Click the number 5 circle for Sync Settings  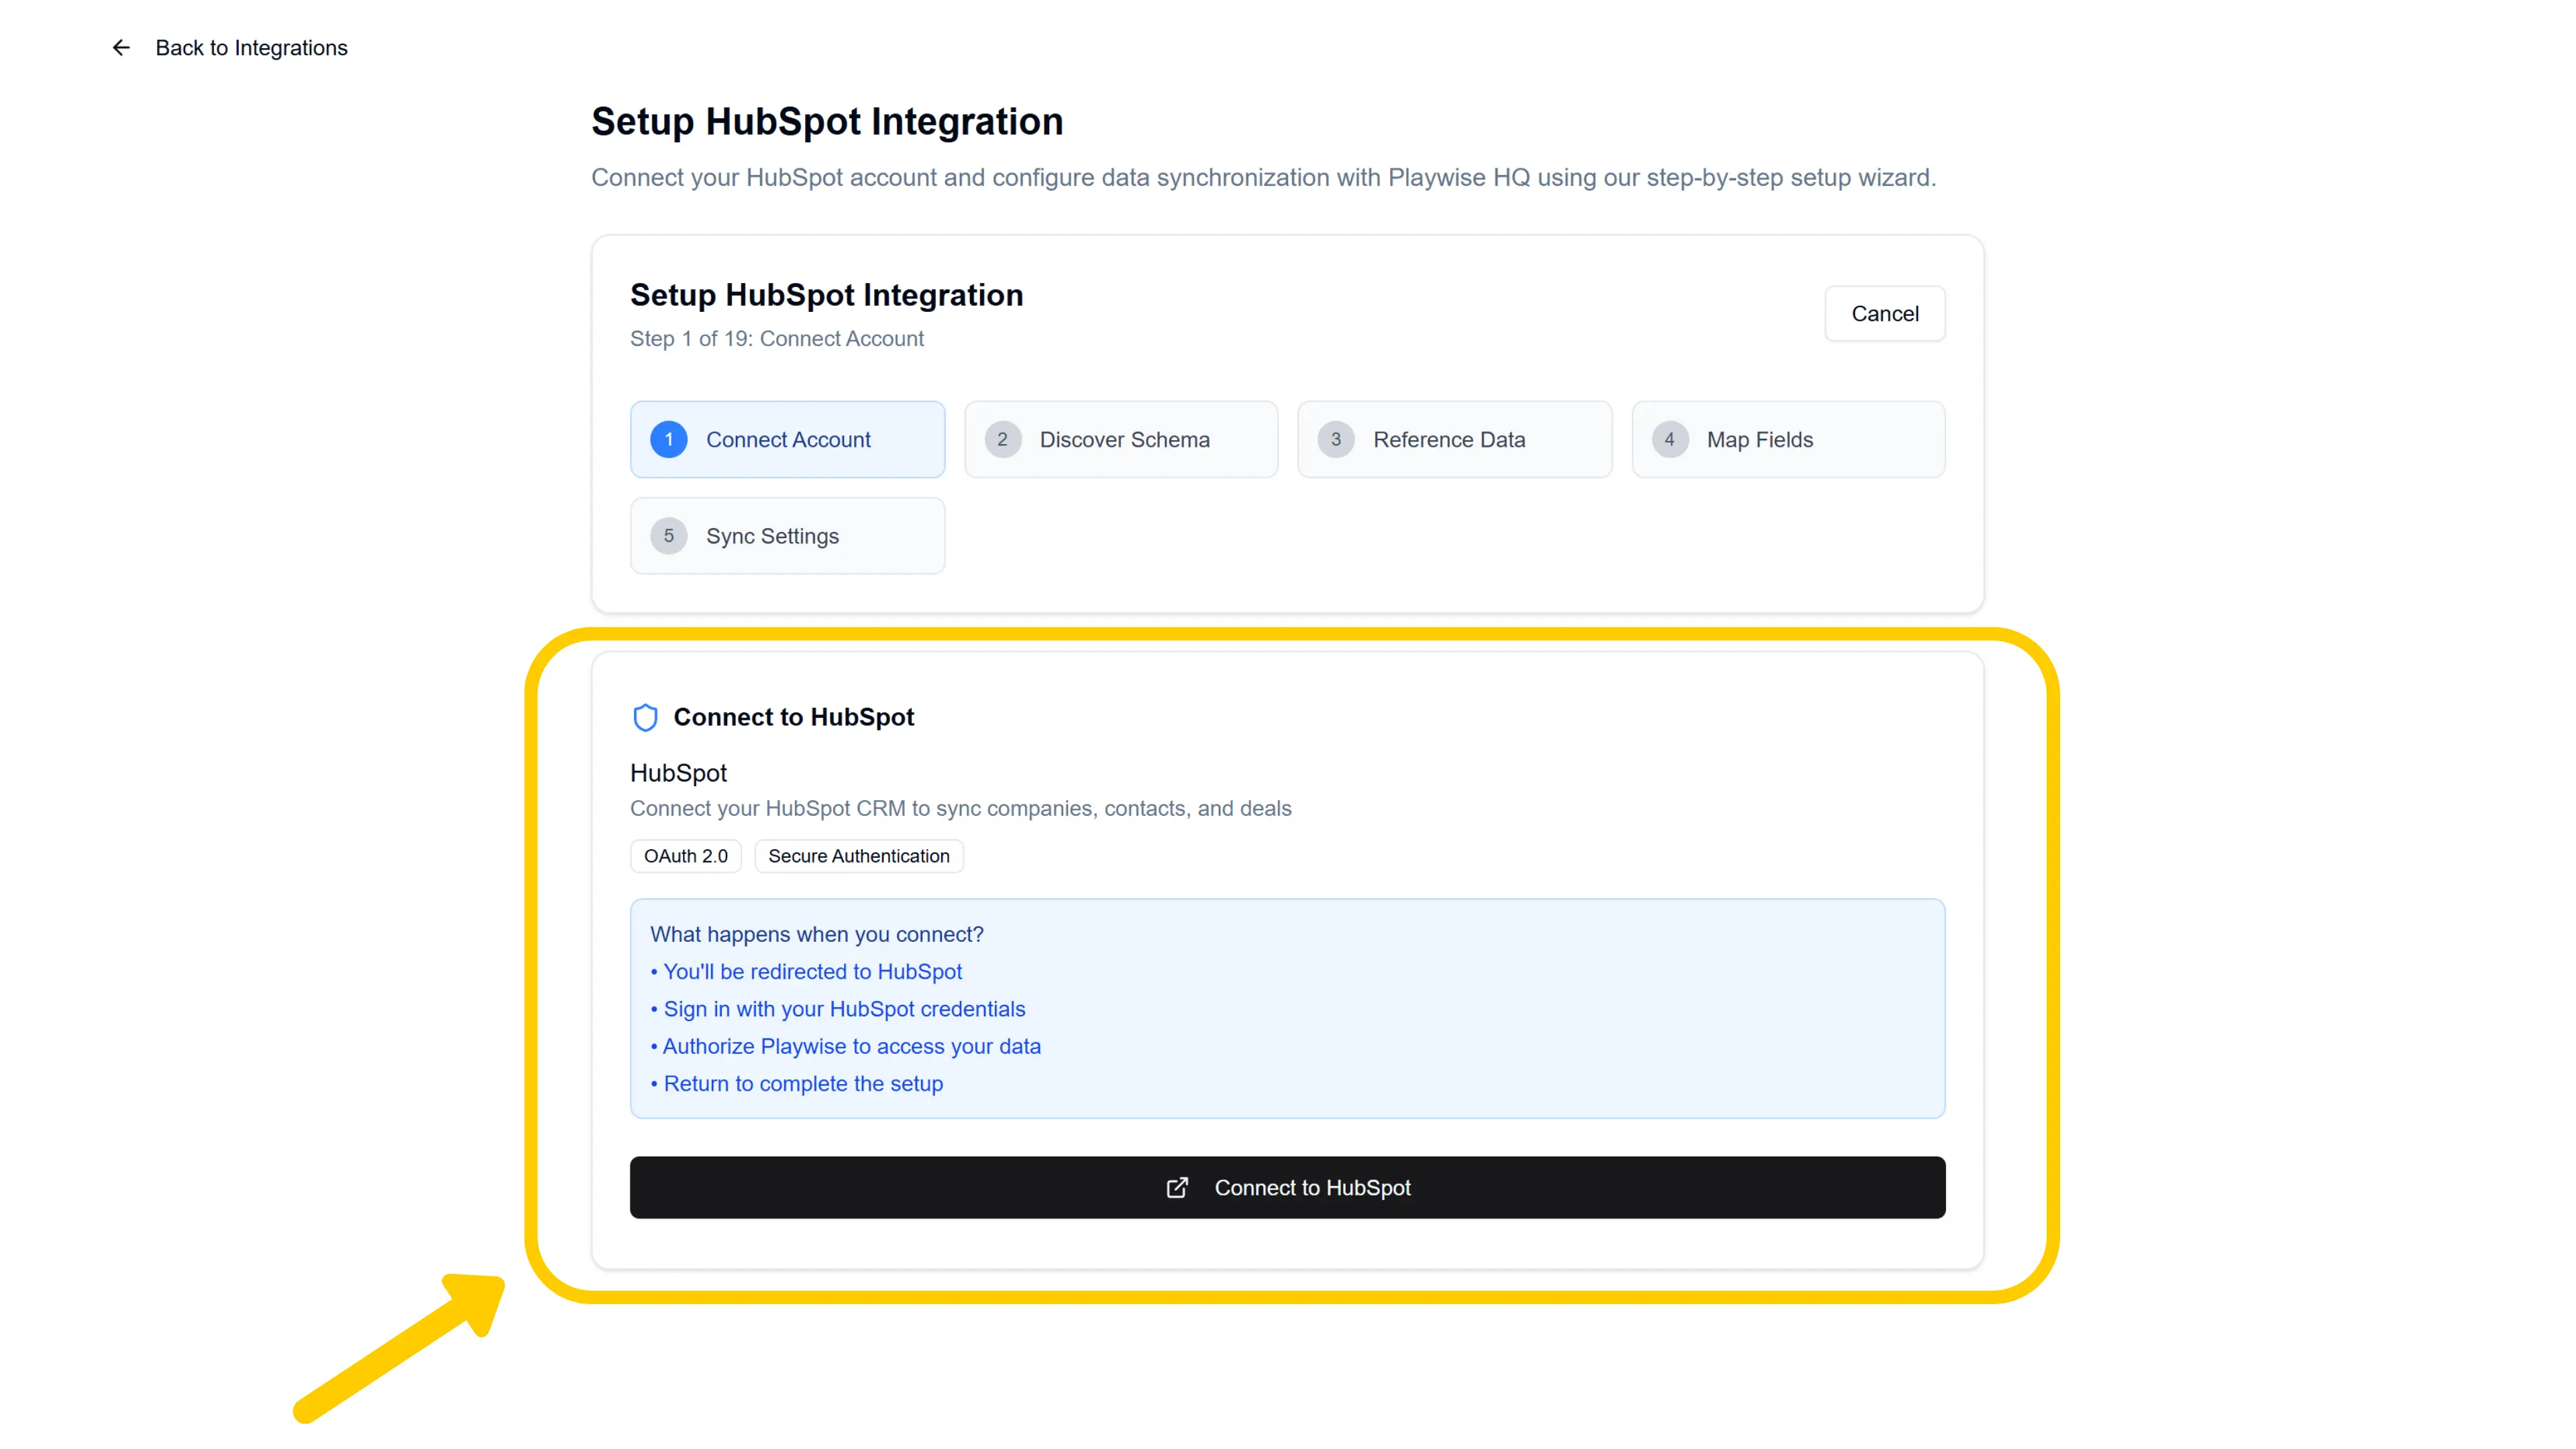[668, 536]
